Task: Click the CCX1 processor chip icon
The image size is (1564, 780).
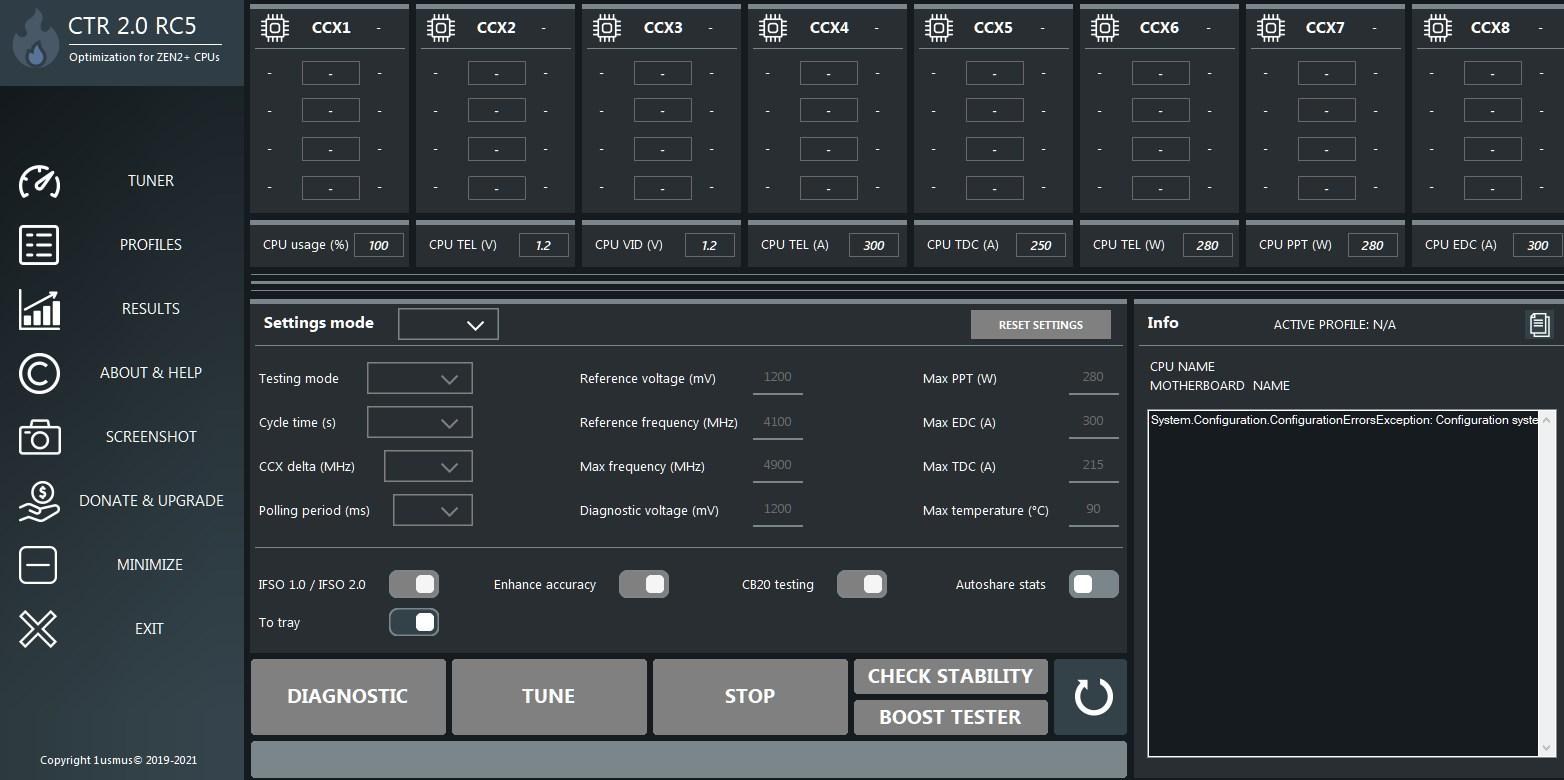Action: point(276,28)
